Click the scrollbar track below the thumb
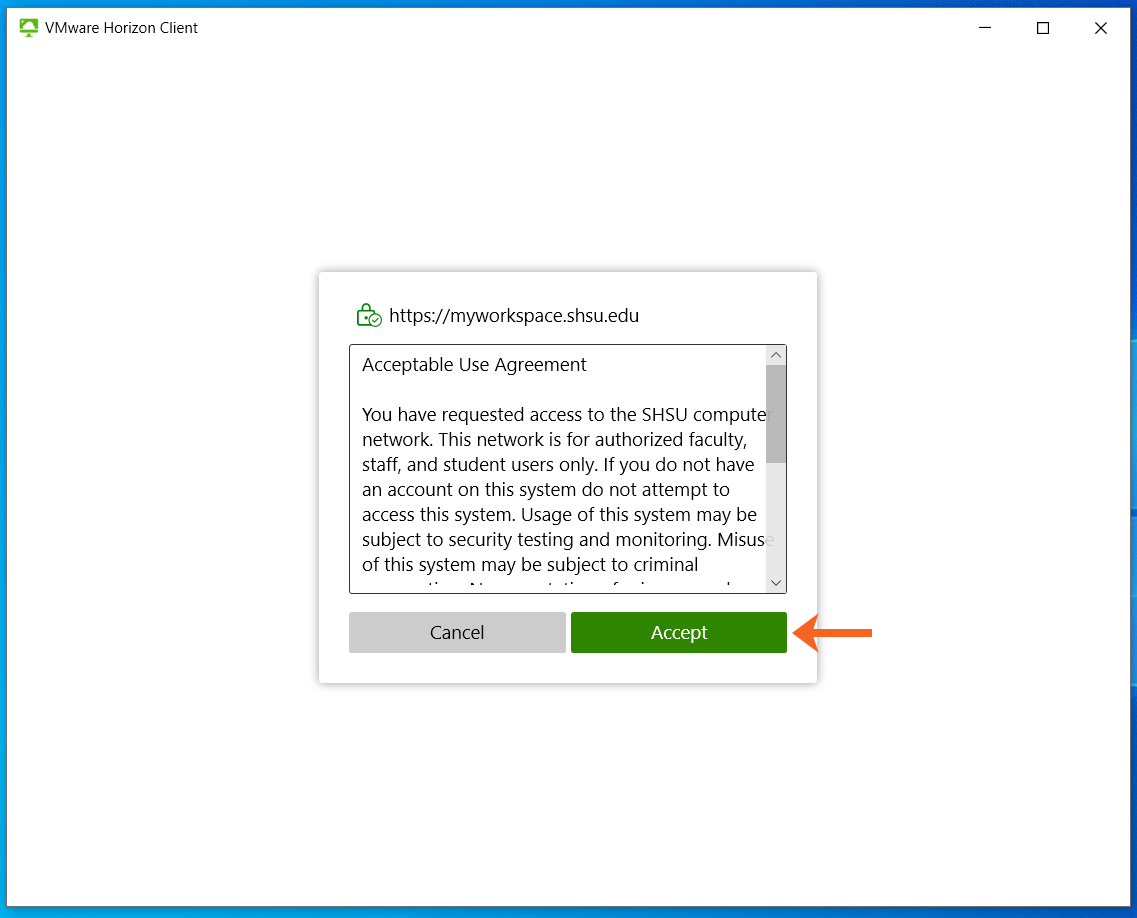1137x918 pixels. [776, 520]
